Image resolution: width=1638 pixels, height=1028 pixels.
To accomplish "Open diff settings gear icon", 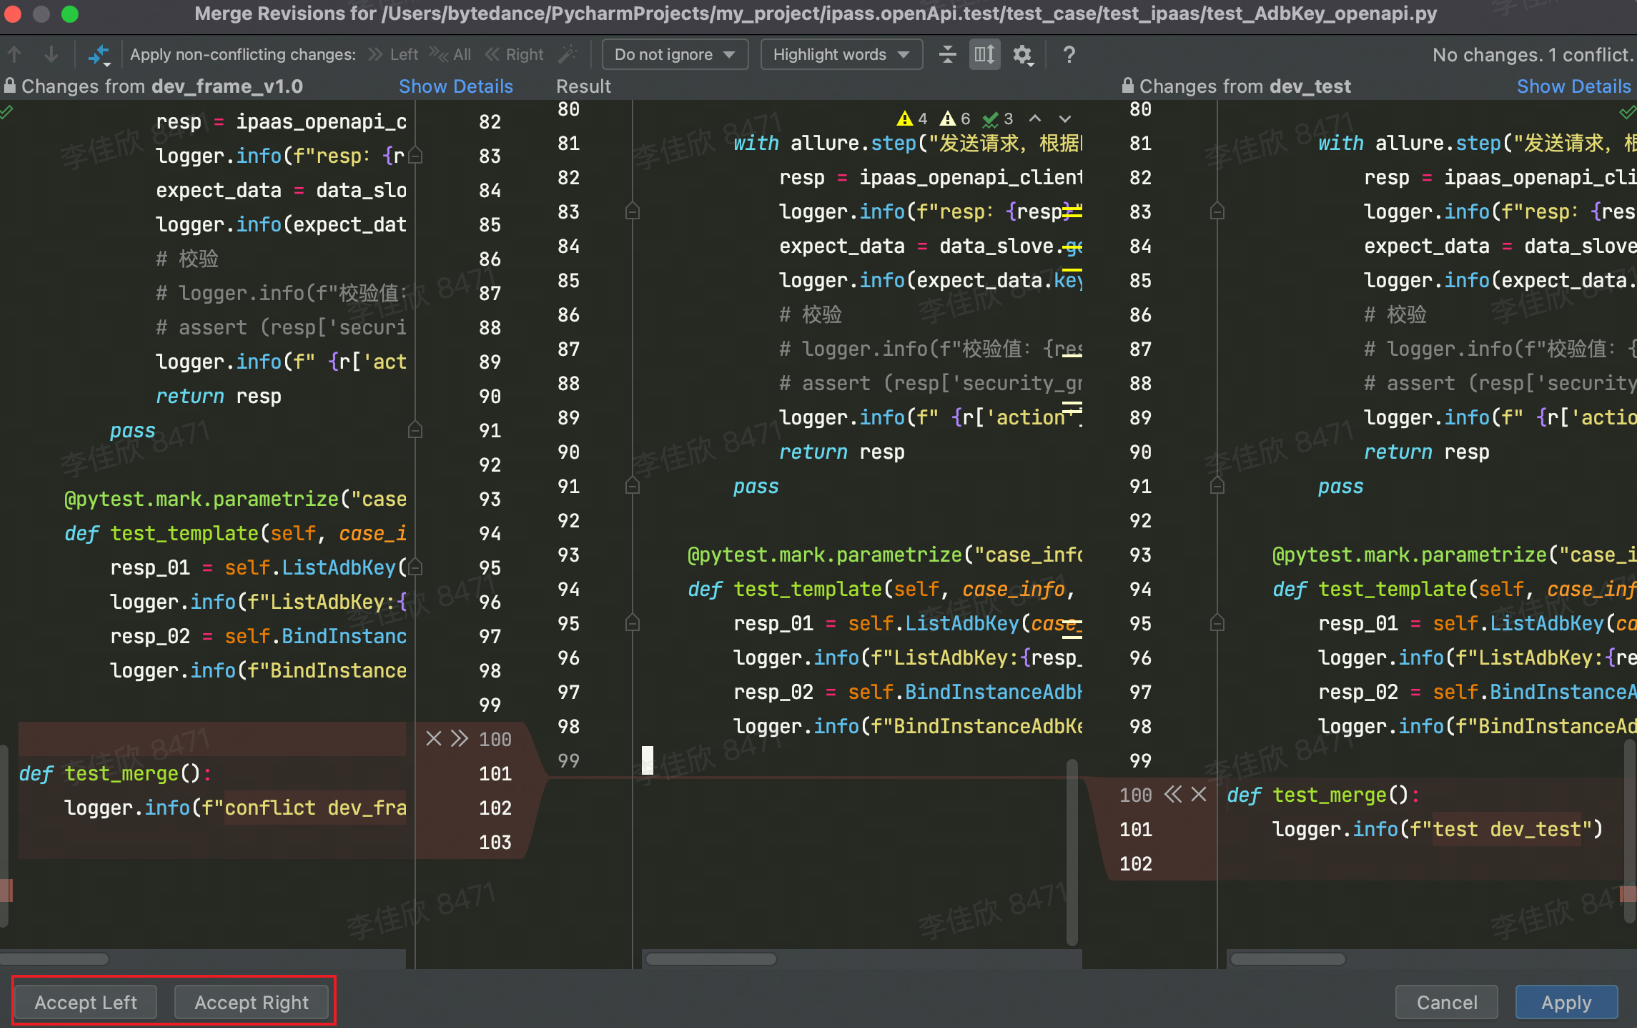I will click(x=1023, y=54).
